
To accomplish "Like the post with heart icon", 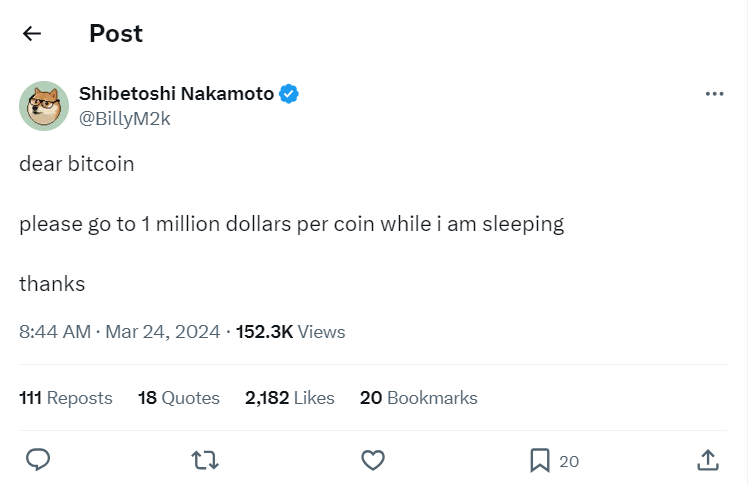I will click(x=372, y=460).
